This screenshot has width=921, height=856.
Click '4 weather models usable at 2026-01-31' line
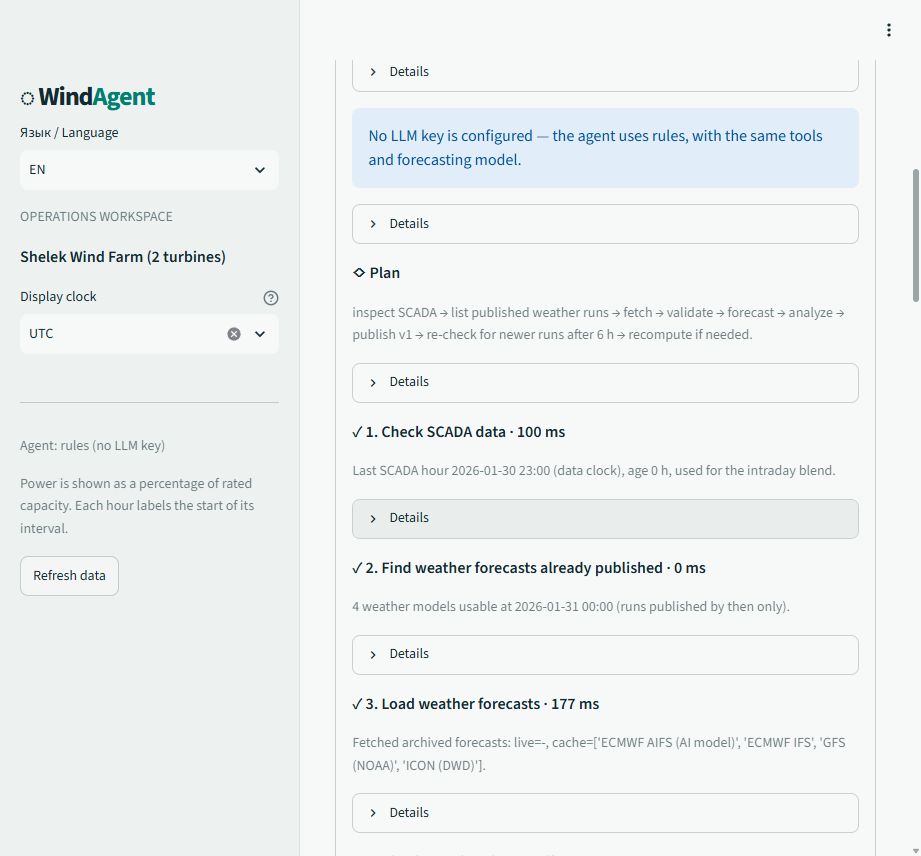(571, 607)
